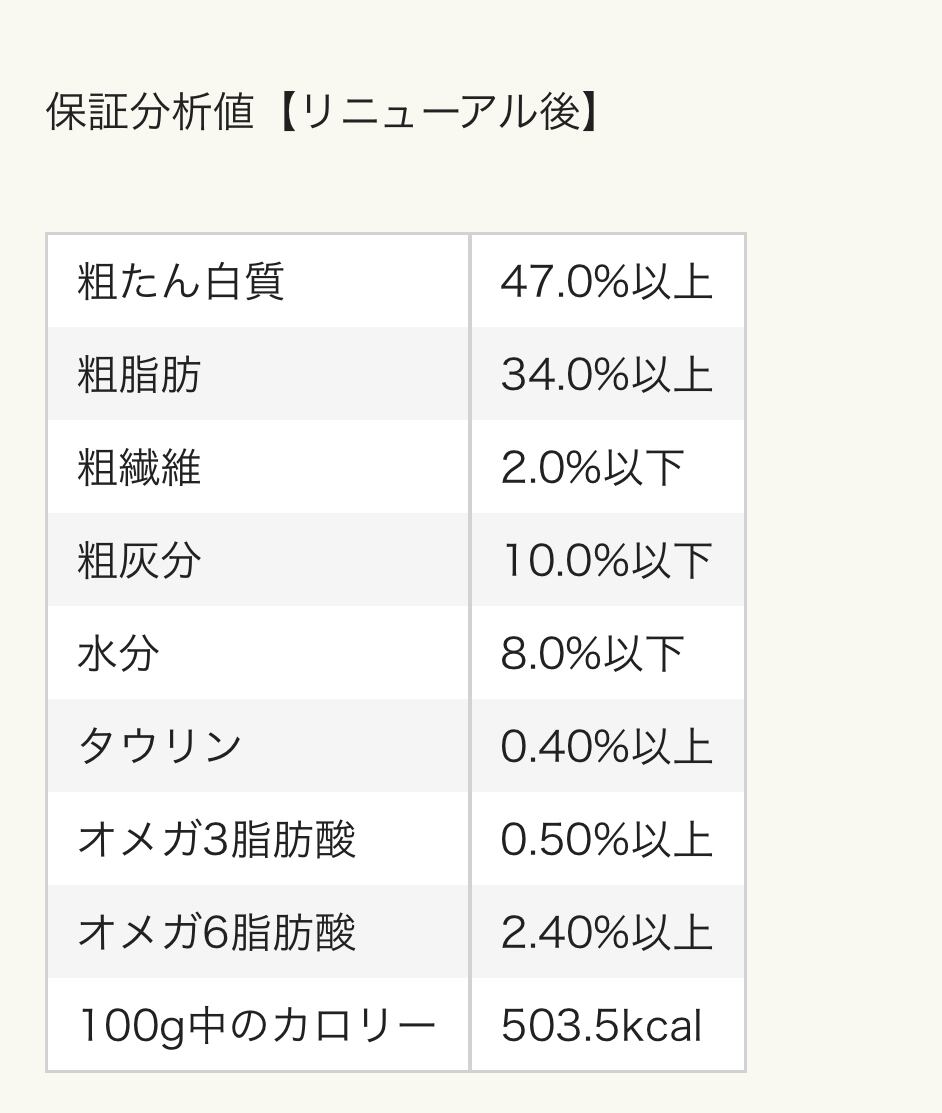The height and width of the screenshot is (1113, 942).
Task: Click the 34.0%以上 value
Action: (606, 374)
